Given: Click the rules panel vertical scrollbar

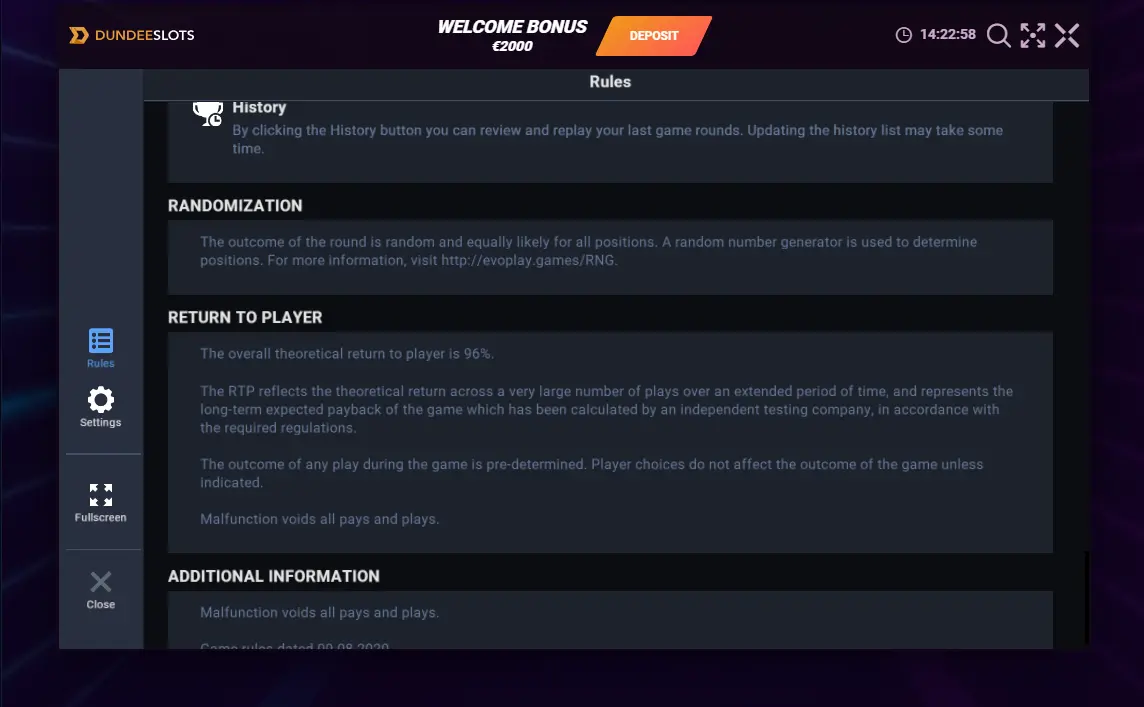Looking at the screenshot, I should click(x=1086, y=598).
